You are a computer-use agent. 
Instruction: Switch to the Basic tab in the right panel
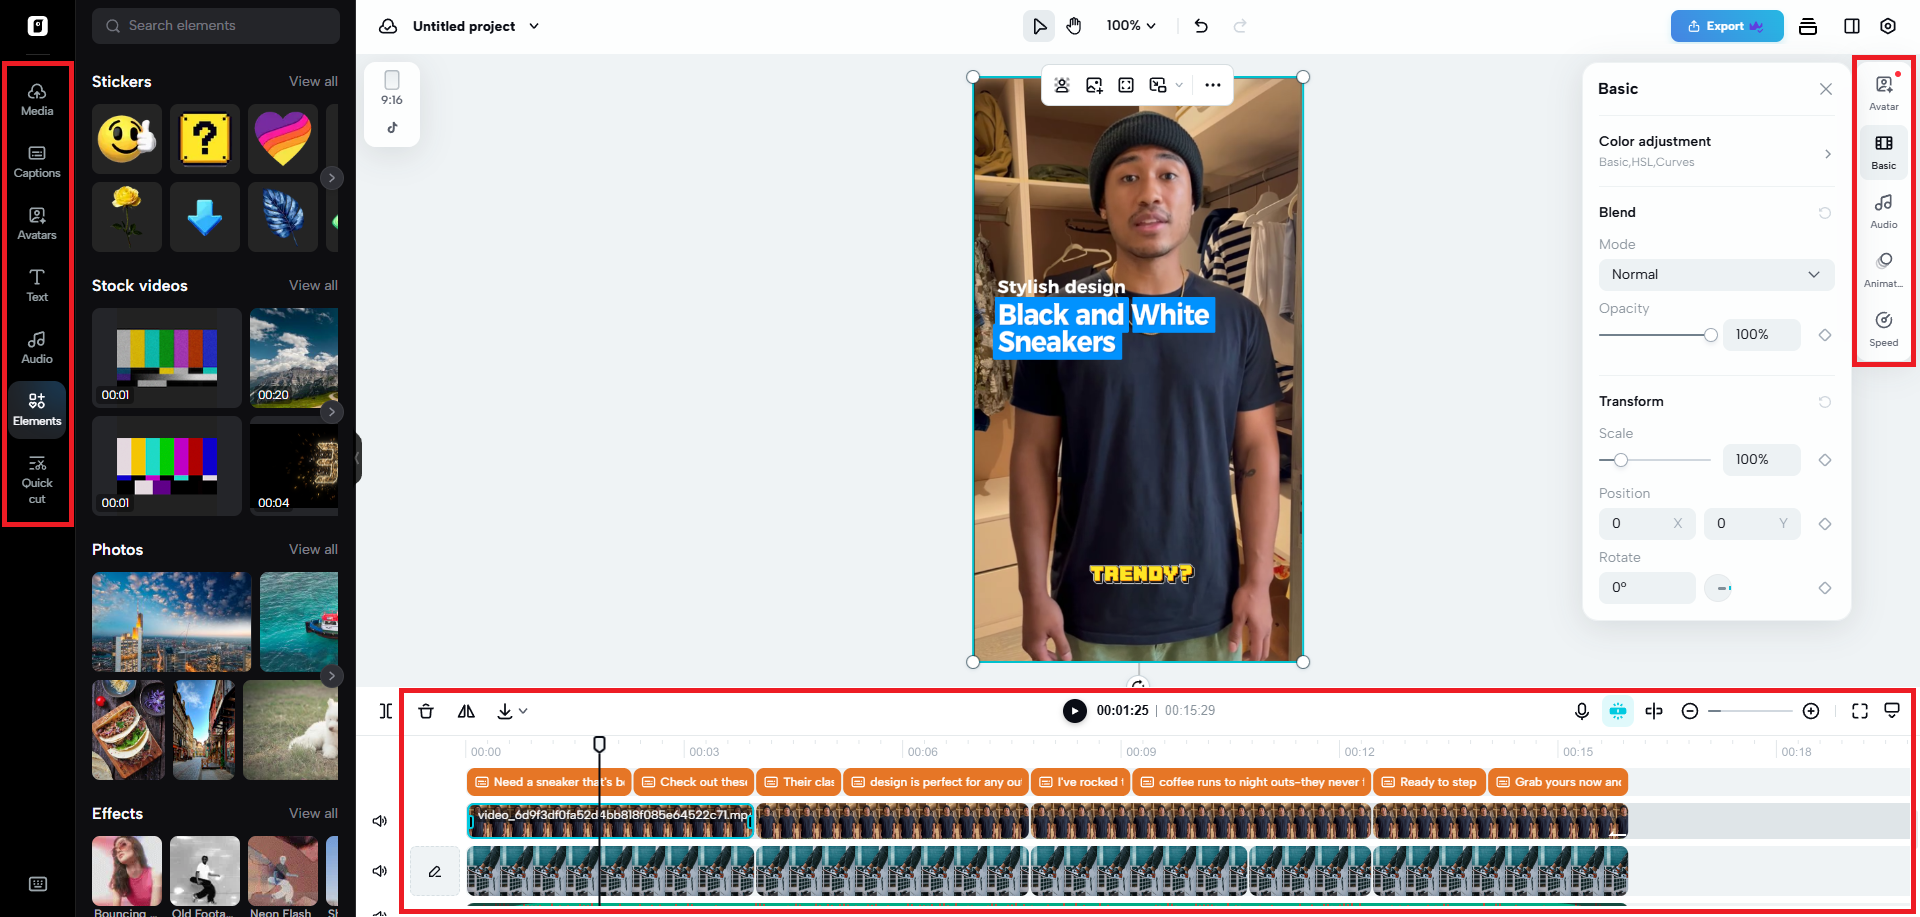pos(1883,151)
